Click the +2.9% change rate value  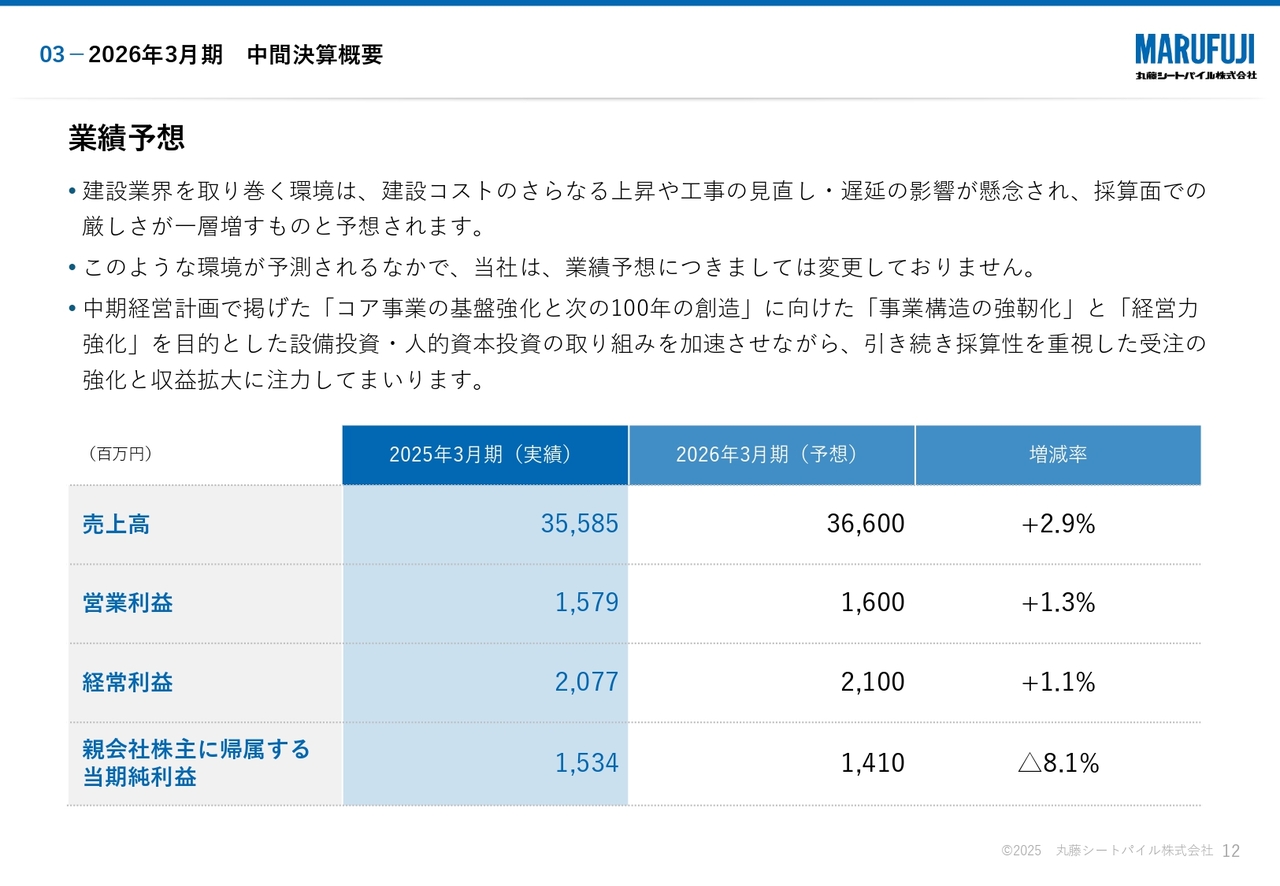(x=1058, y=524)
